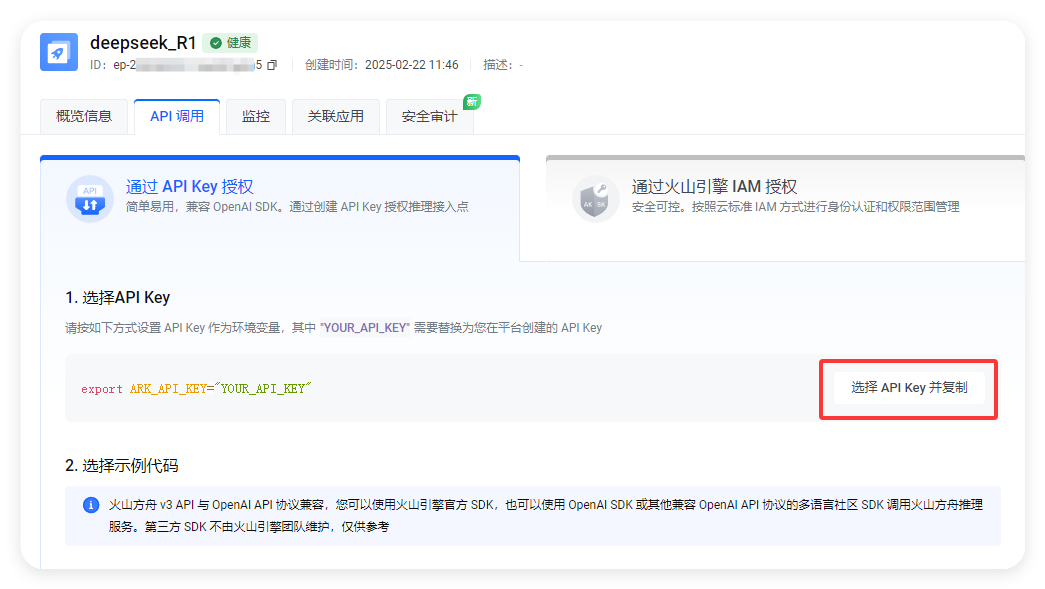Click the deepseek_R1 rocket endpoint icon
The image size is (1045, 589).
59,52
